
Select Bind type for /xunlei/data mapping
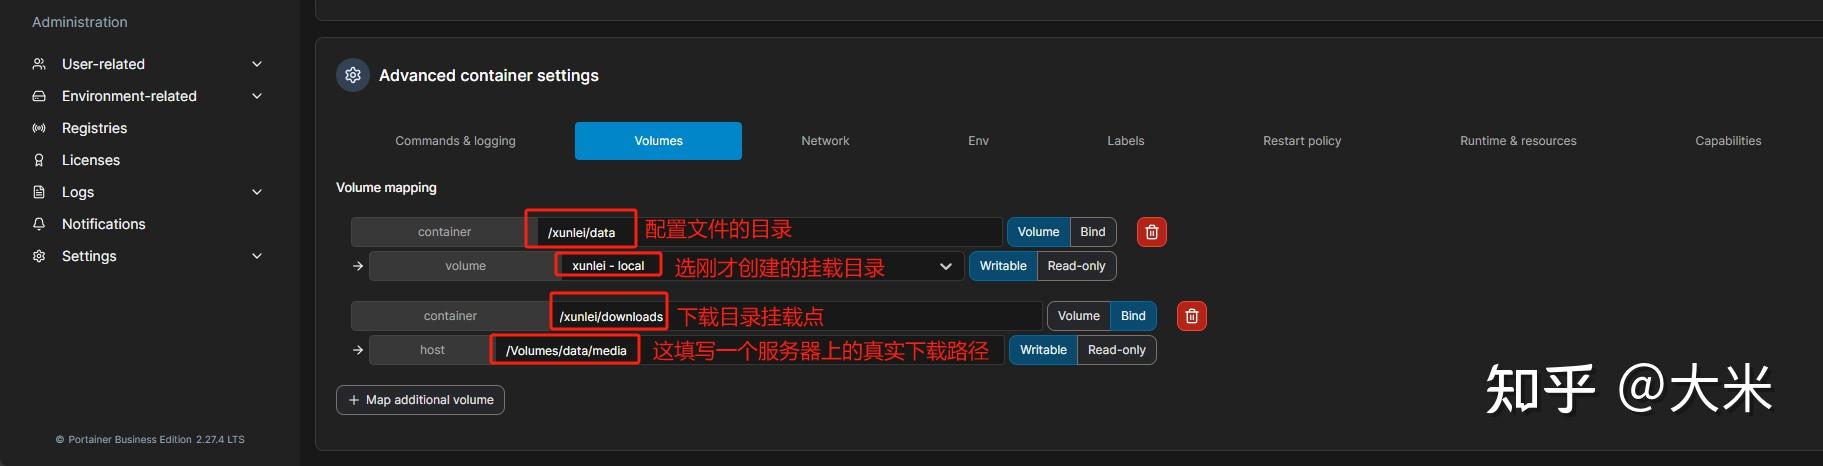tap(1093, 232)
